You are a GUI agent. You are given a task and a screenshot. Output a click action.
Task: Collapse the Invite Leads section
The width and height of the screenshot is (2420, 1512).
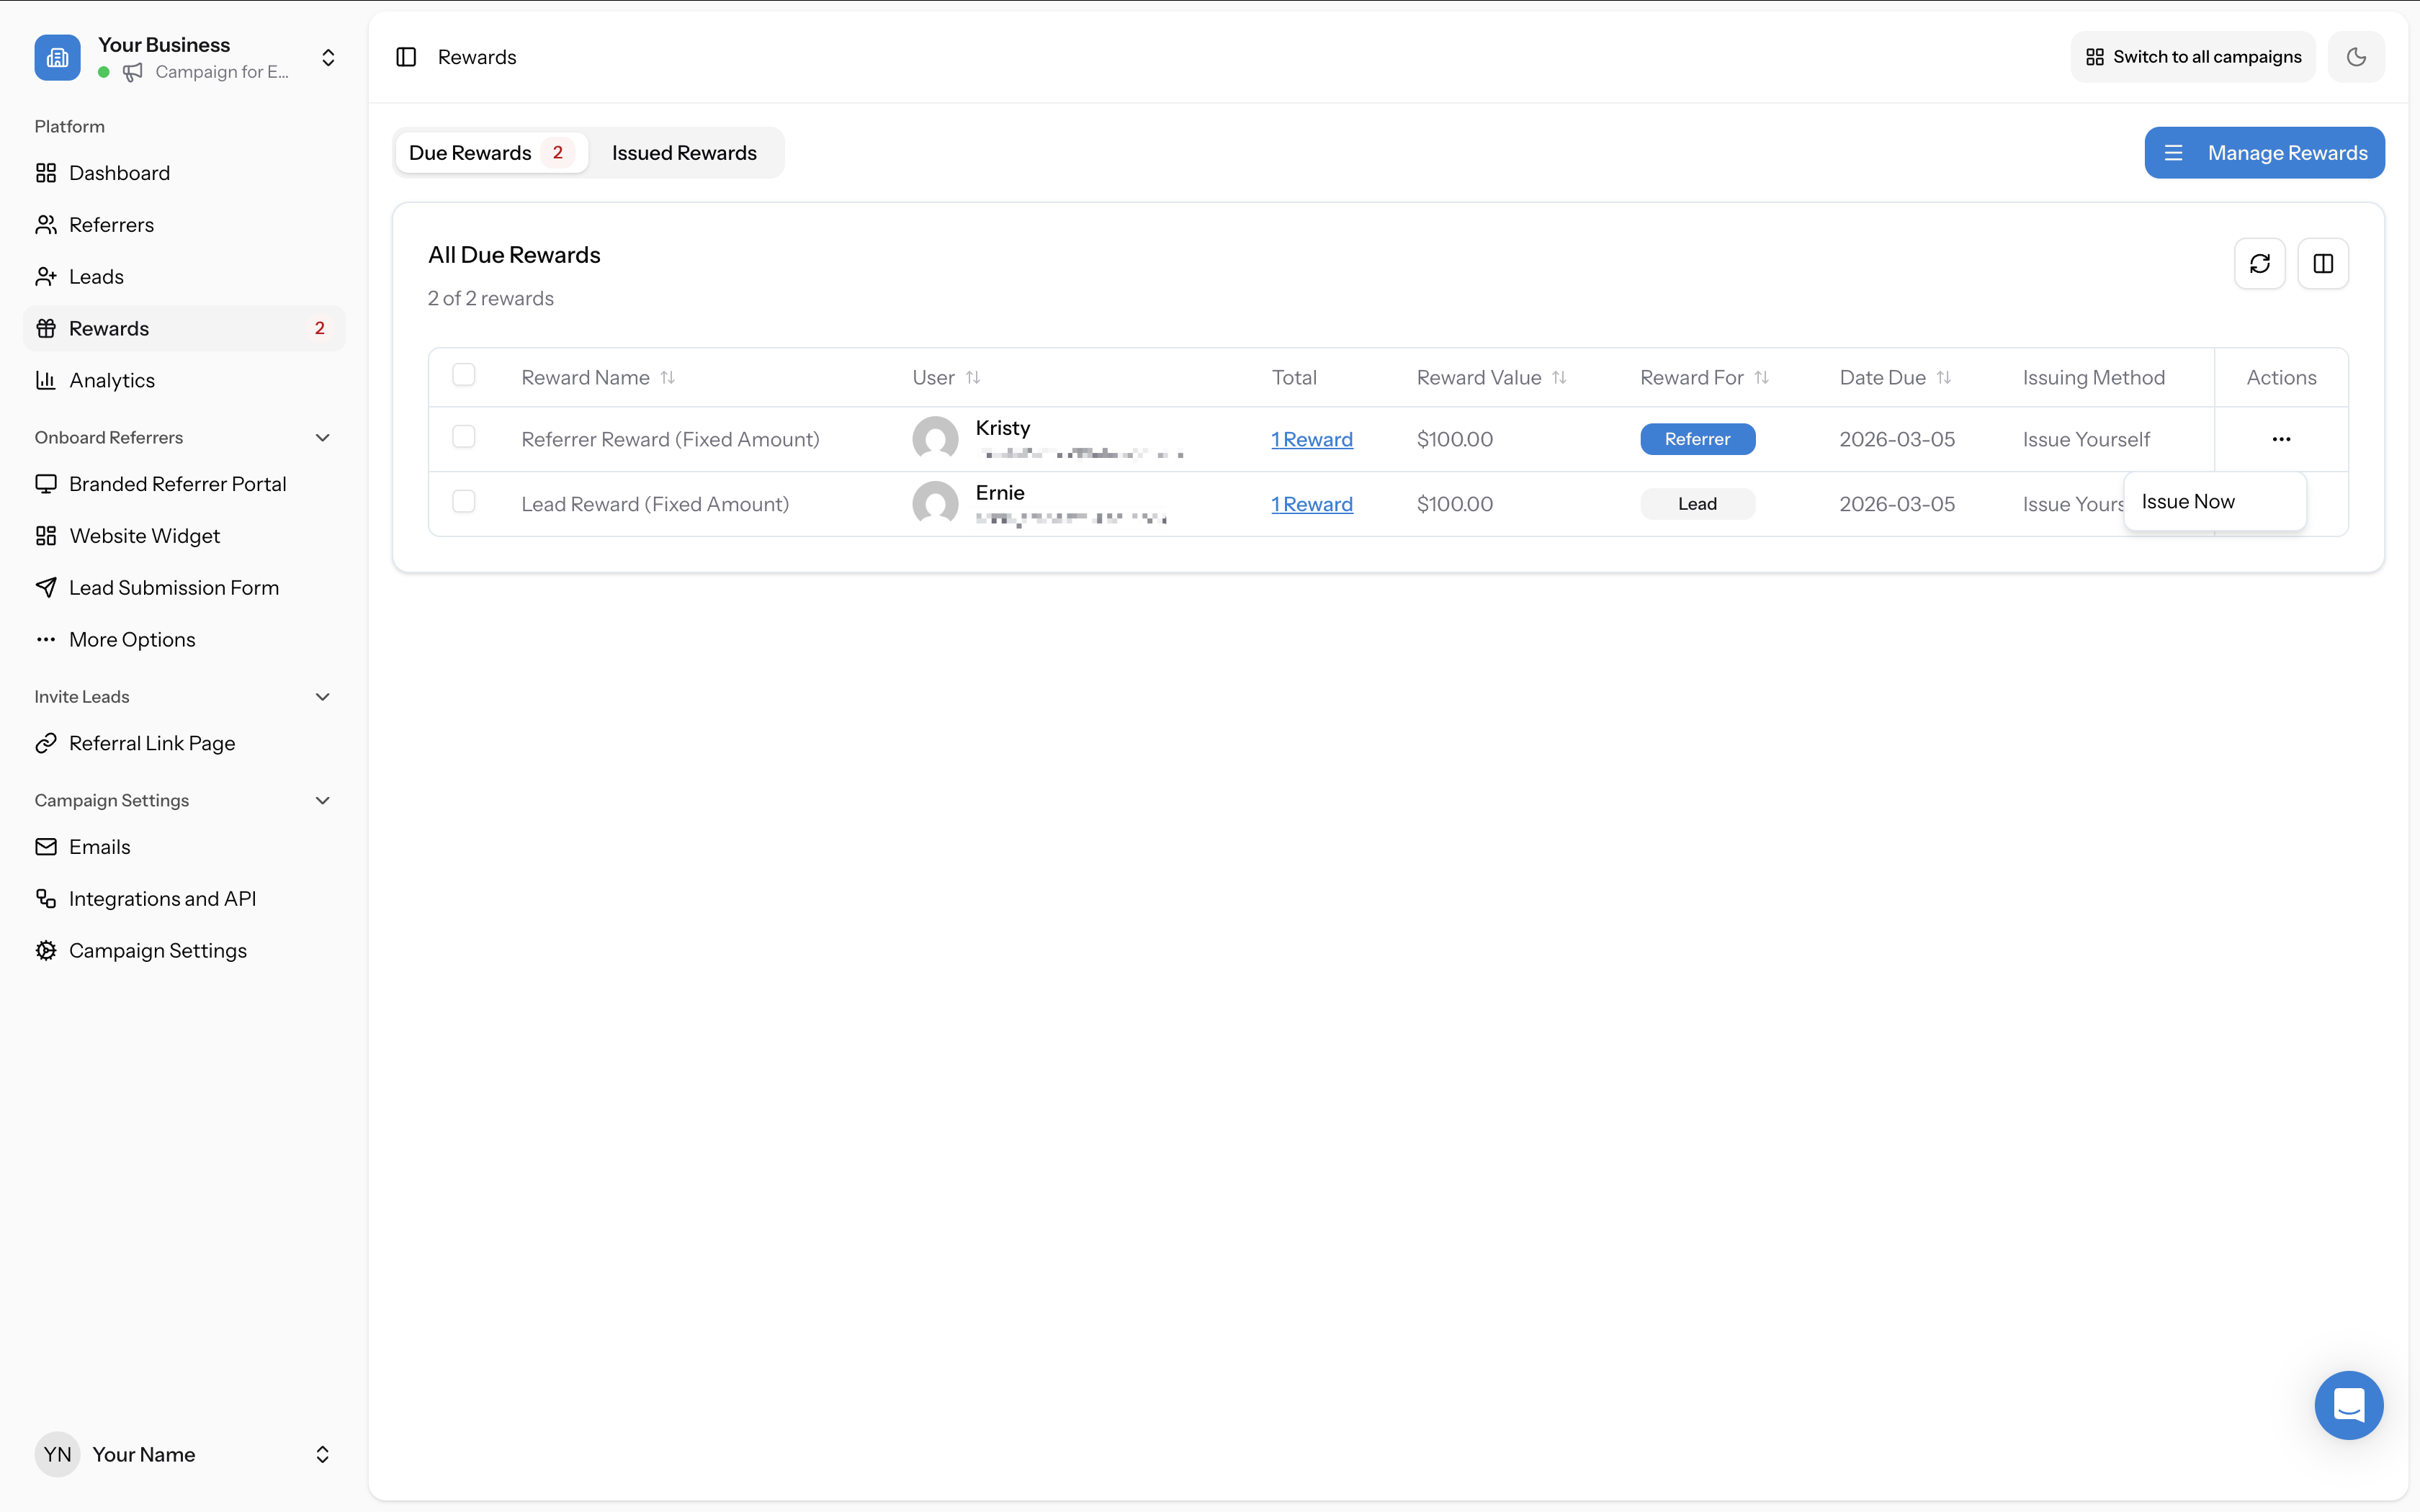click(x=322, y=696)
